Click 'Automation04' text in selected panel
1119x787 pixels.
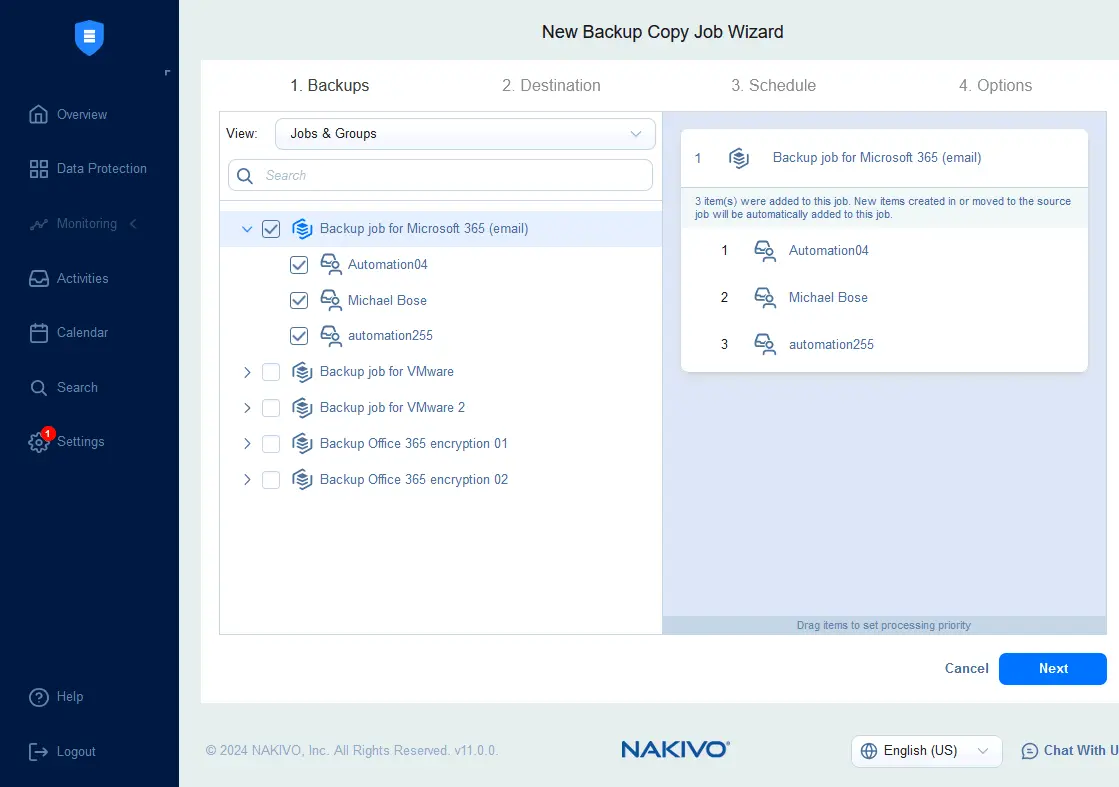pyautogui.click(x=829, y=250)
